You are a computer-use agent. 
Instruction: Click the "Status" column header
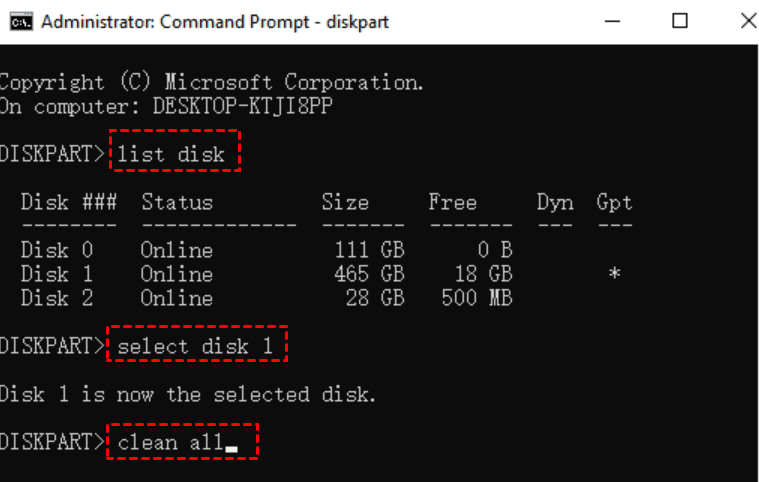177,202
